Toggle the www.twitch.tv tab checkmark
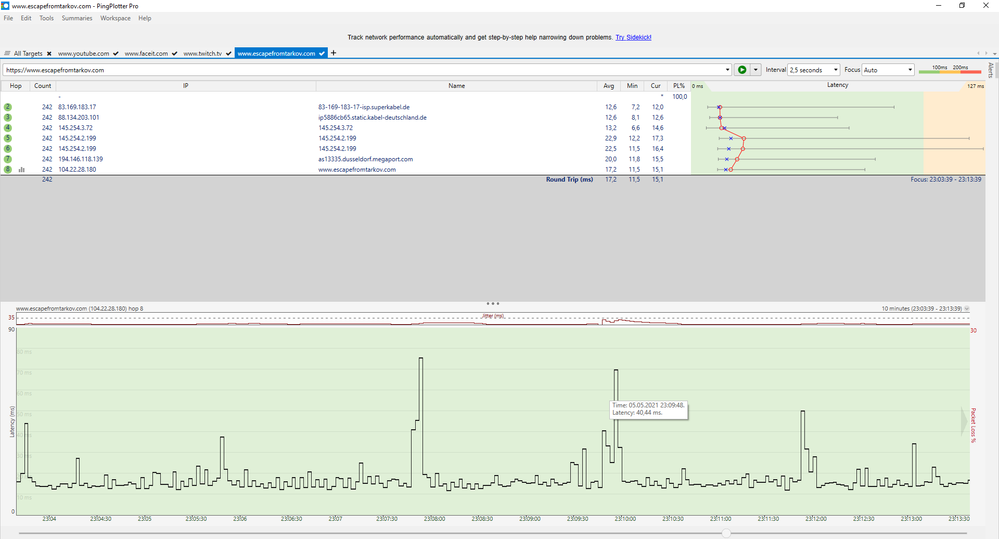This screenshot has height=539, width=999. coord(228,54)
